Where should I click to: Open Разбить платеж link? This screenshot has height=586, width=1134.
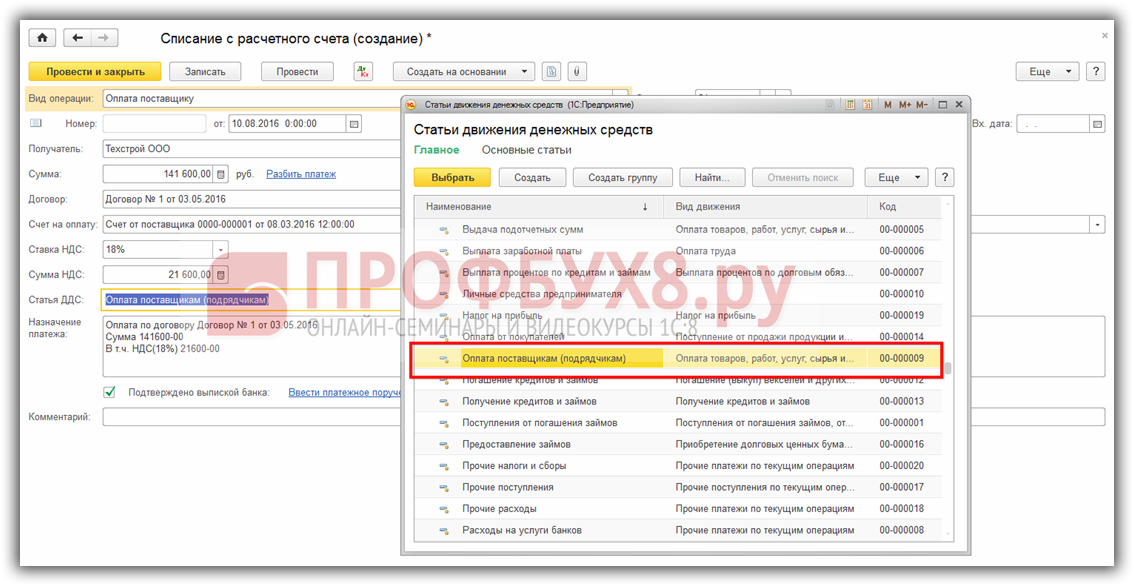click(301, 174)
